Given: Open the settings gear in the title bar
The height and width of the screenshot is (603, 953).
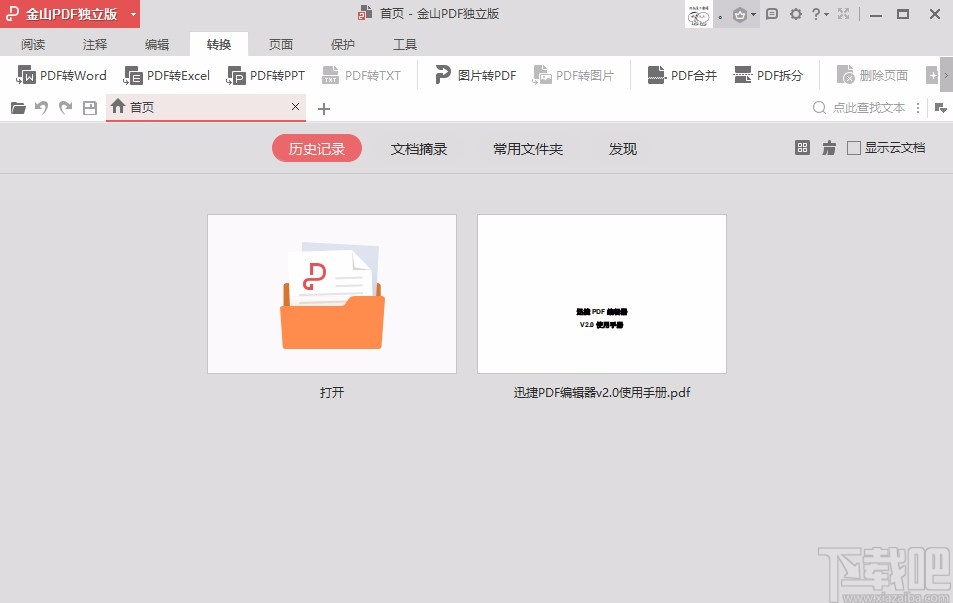Looking at the screenshot, I should click(x=796, y=13).
